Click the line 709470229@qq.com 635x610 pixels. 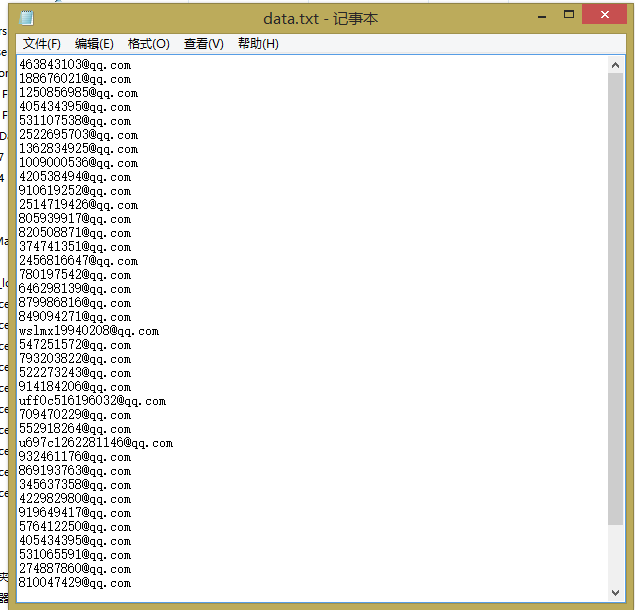[x=75, y=415]
